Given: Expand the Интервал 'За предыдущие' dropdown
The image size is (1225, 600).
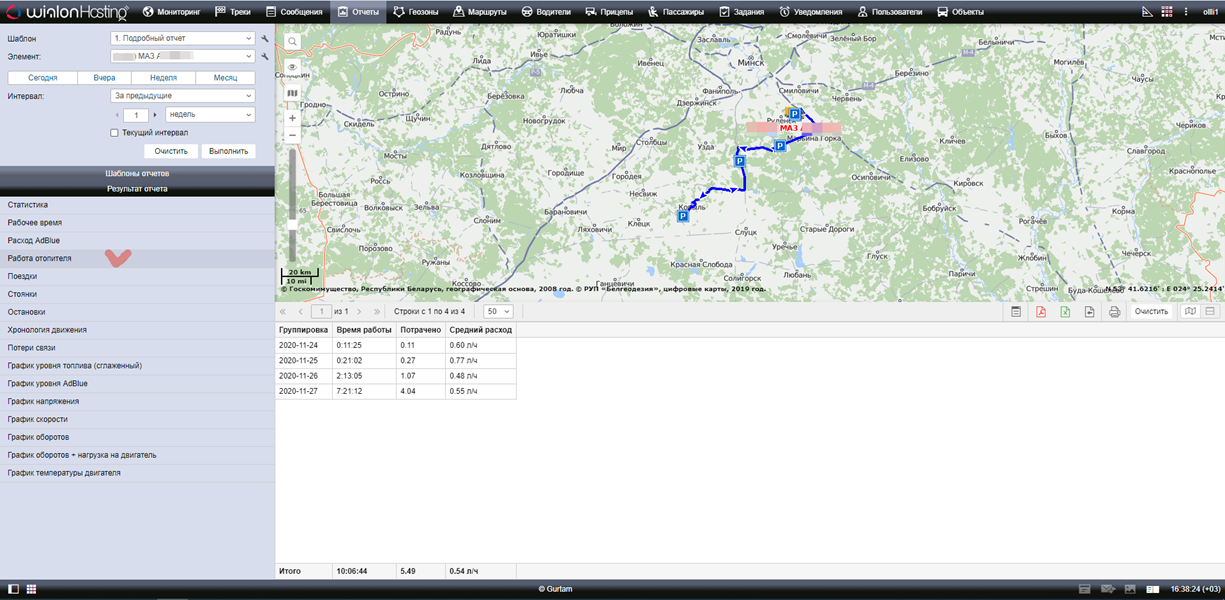Looking at the screenshot, I should [183, 96].
